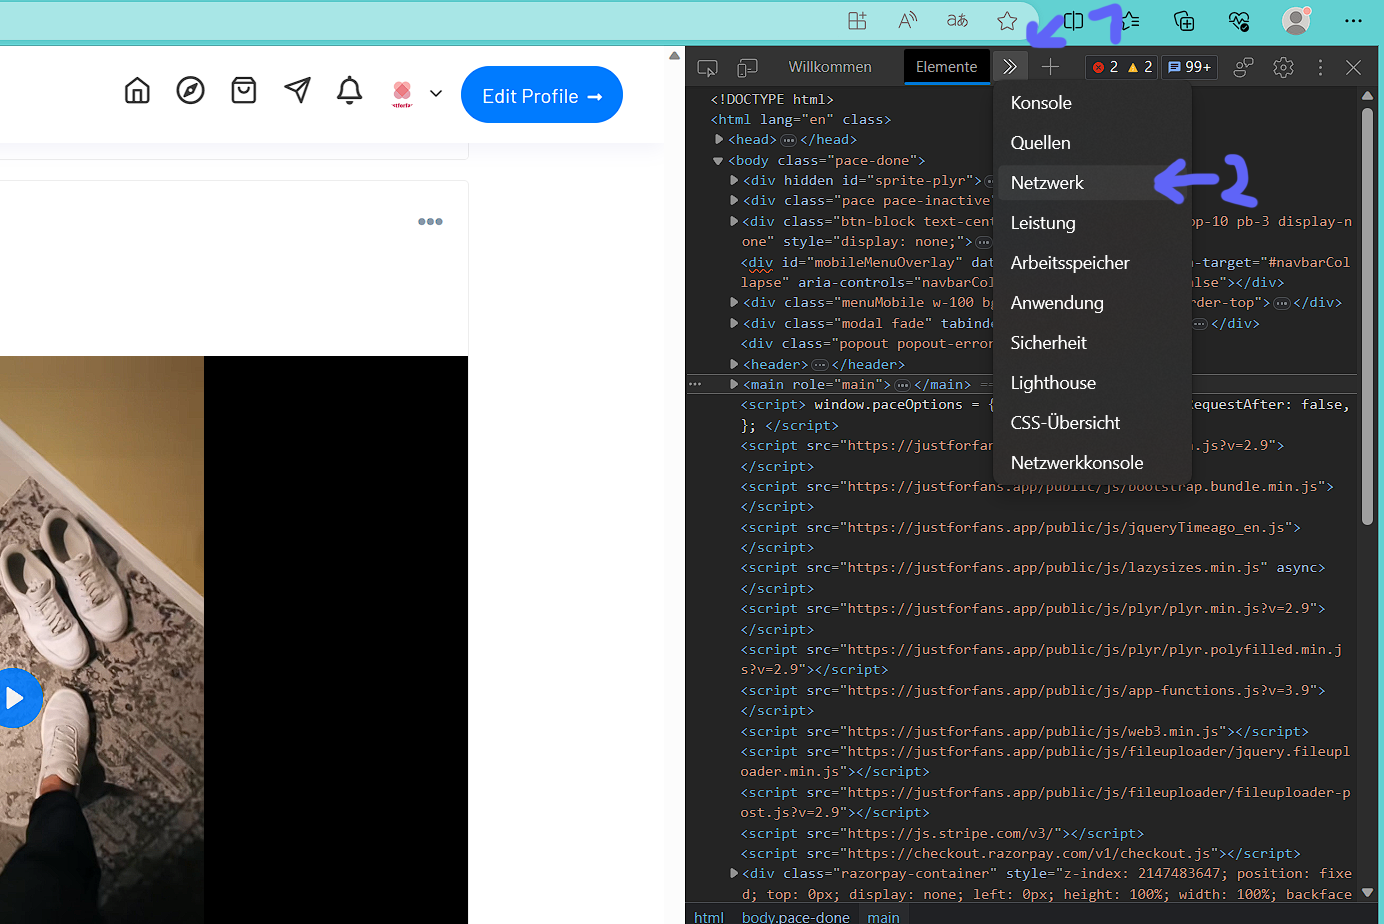Expand the header element node
The width and height of the screenshot is (1384, 924).
[734, 365]
